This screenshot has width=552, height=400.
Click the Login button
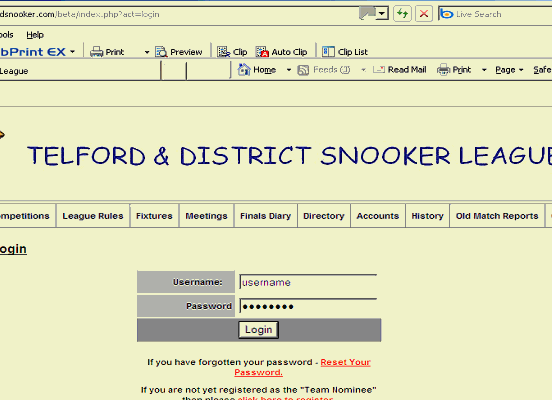coord(258,330)
